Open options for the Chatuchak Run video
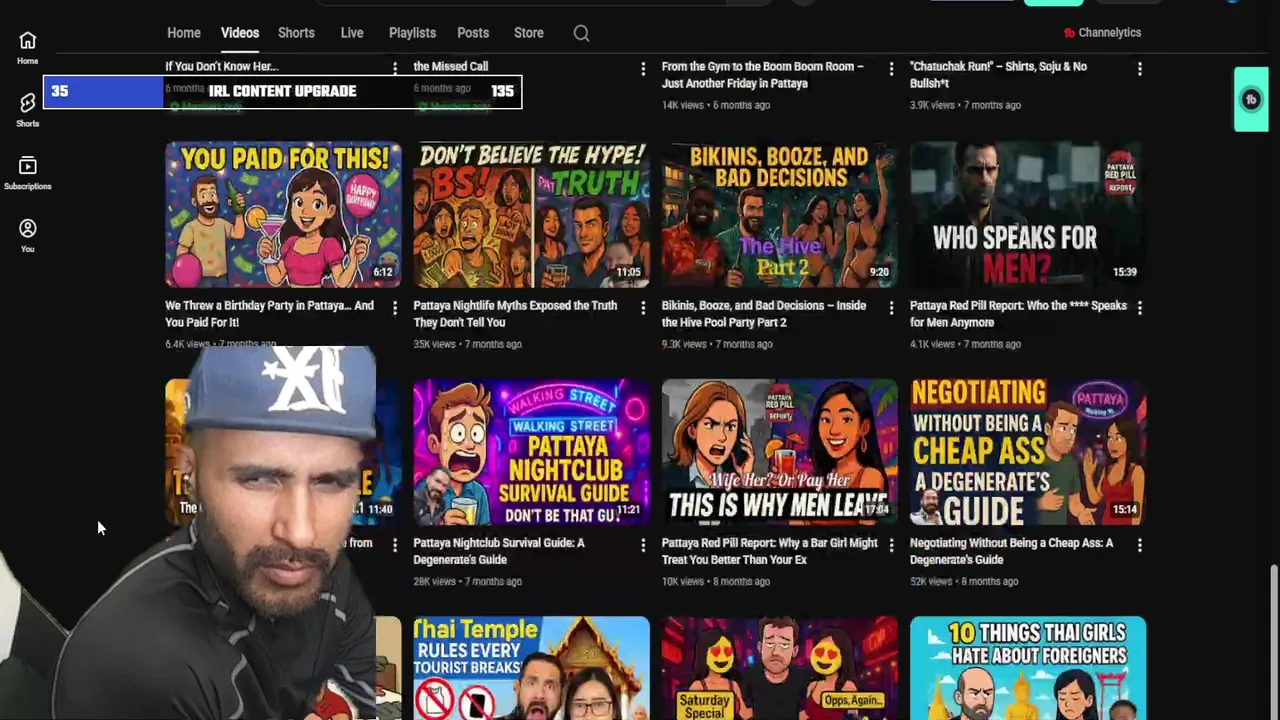The height and width of the screenshot is (720, 1280). tap(1139, 68)
